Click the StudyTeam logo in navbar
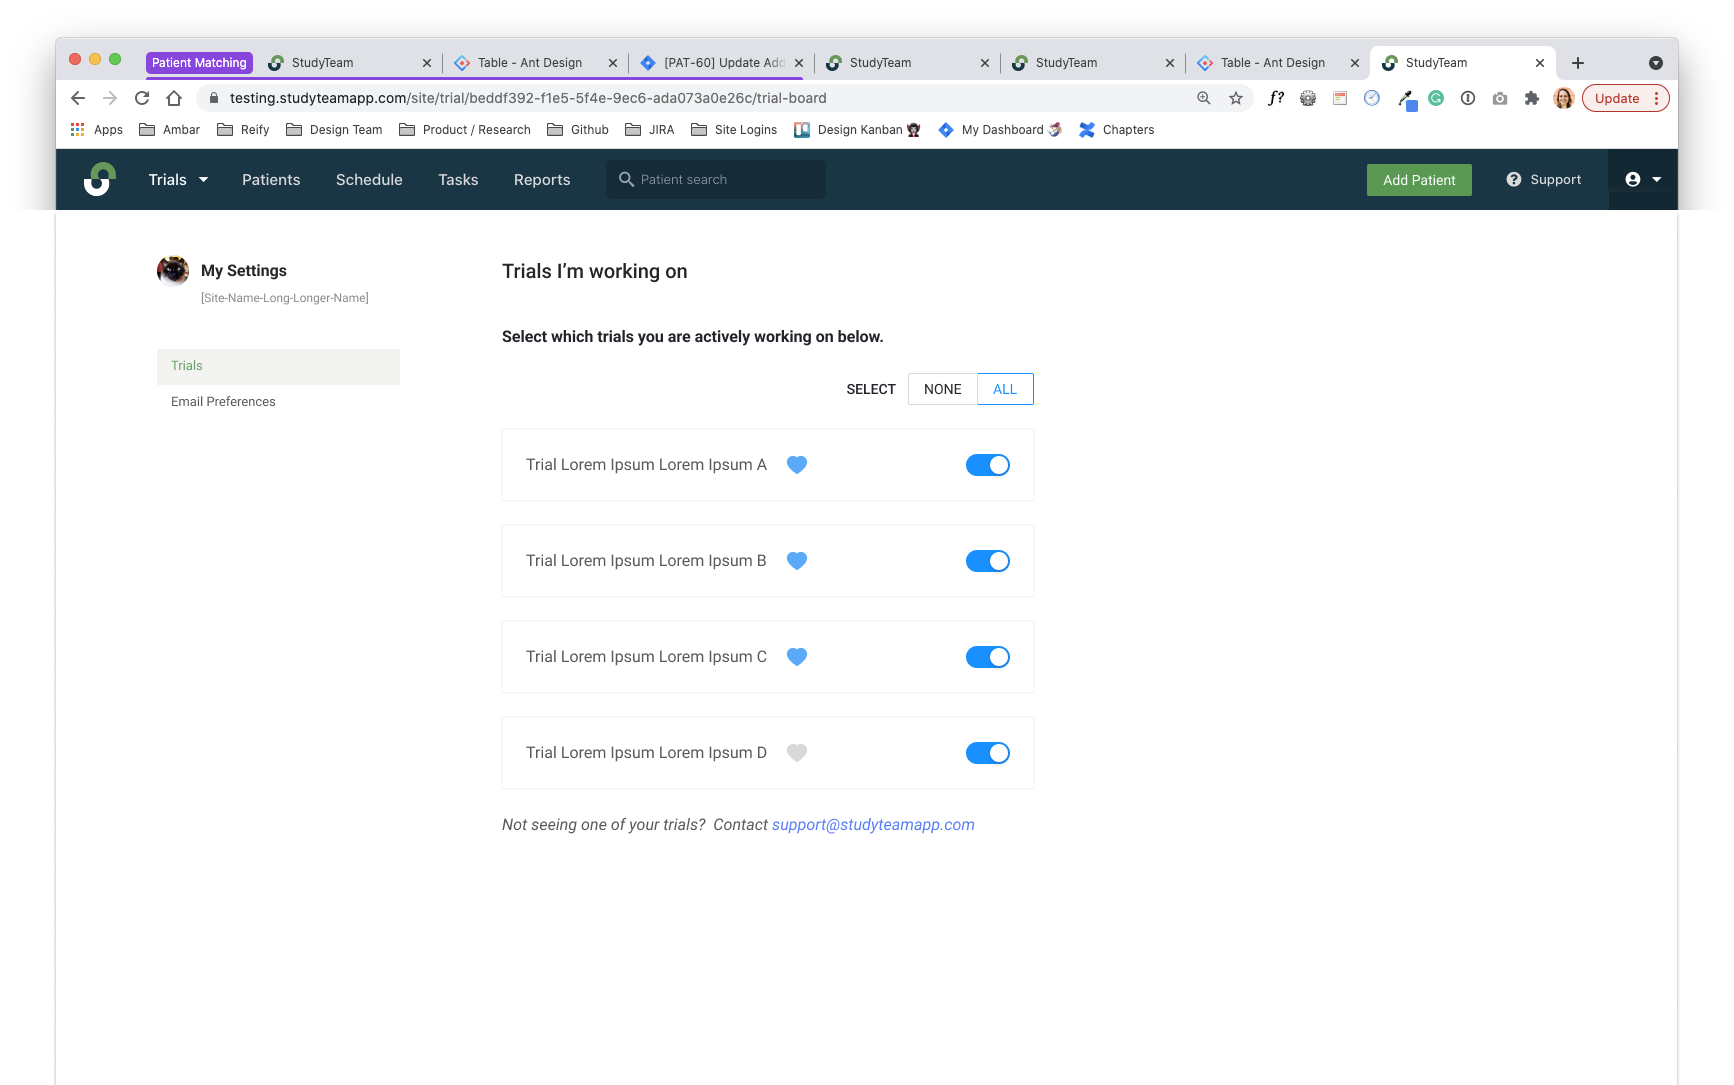This screenshot has height=1085, width=1734. click(x=99, y=179)
